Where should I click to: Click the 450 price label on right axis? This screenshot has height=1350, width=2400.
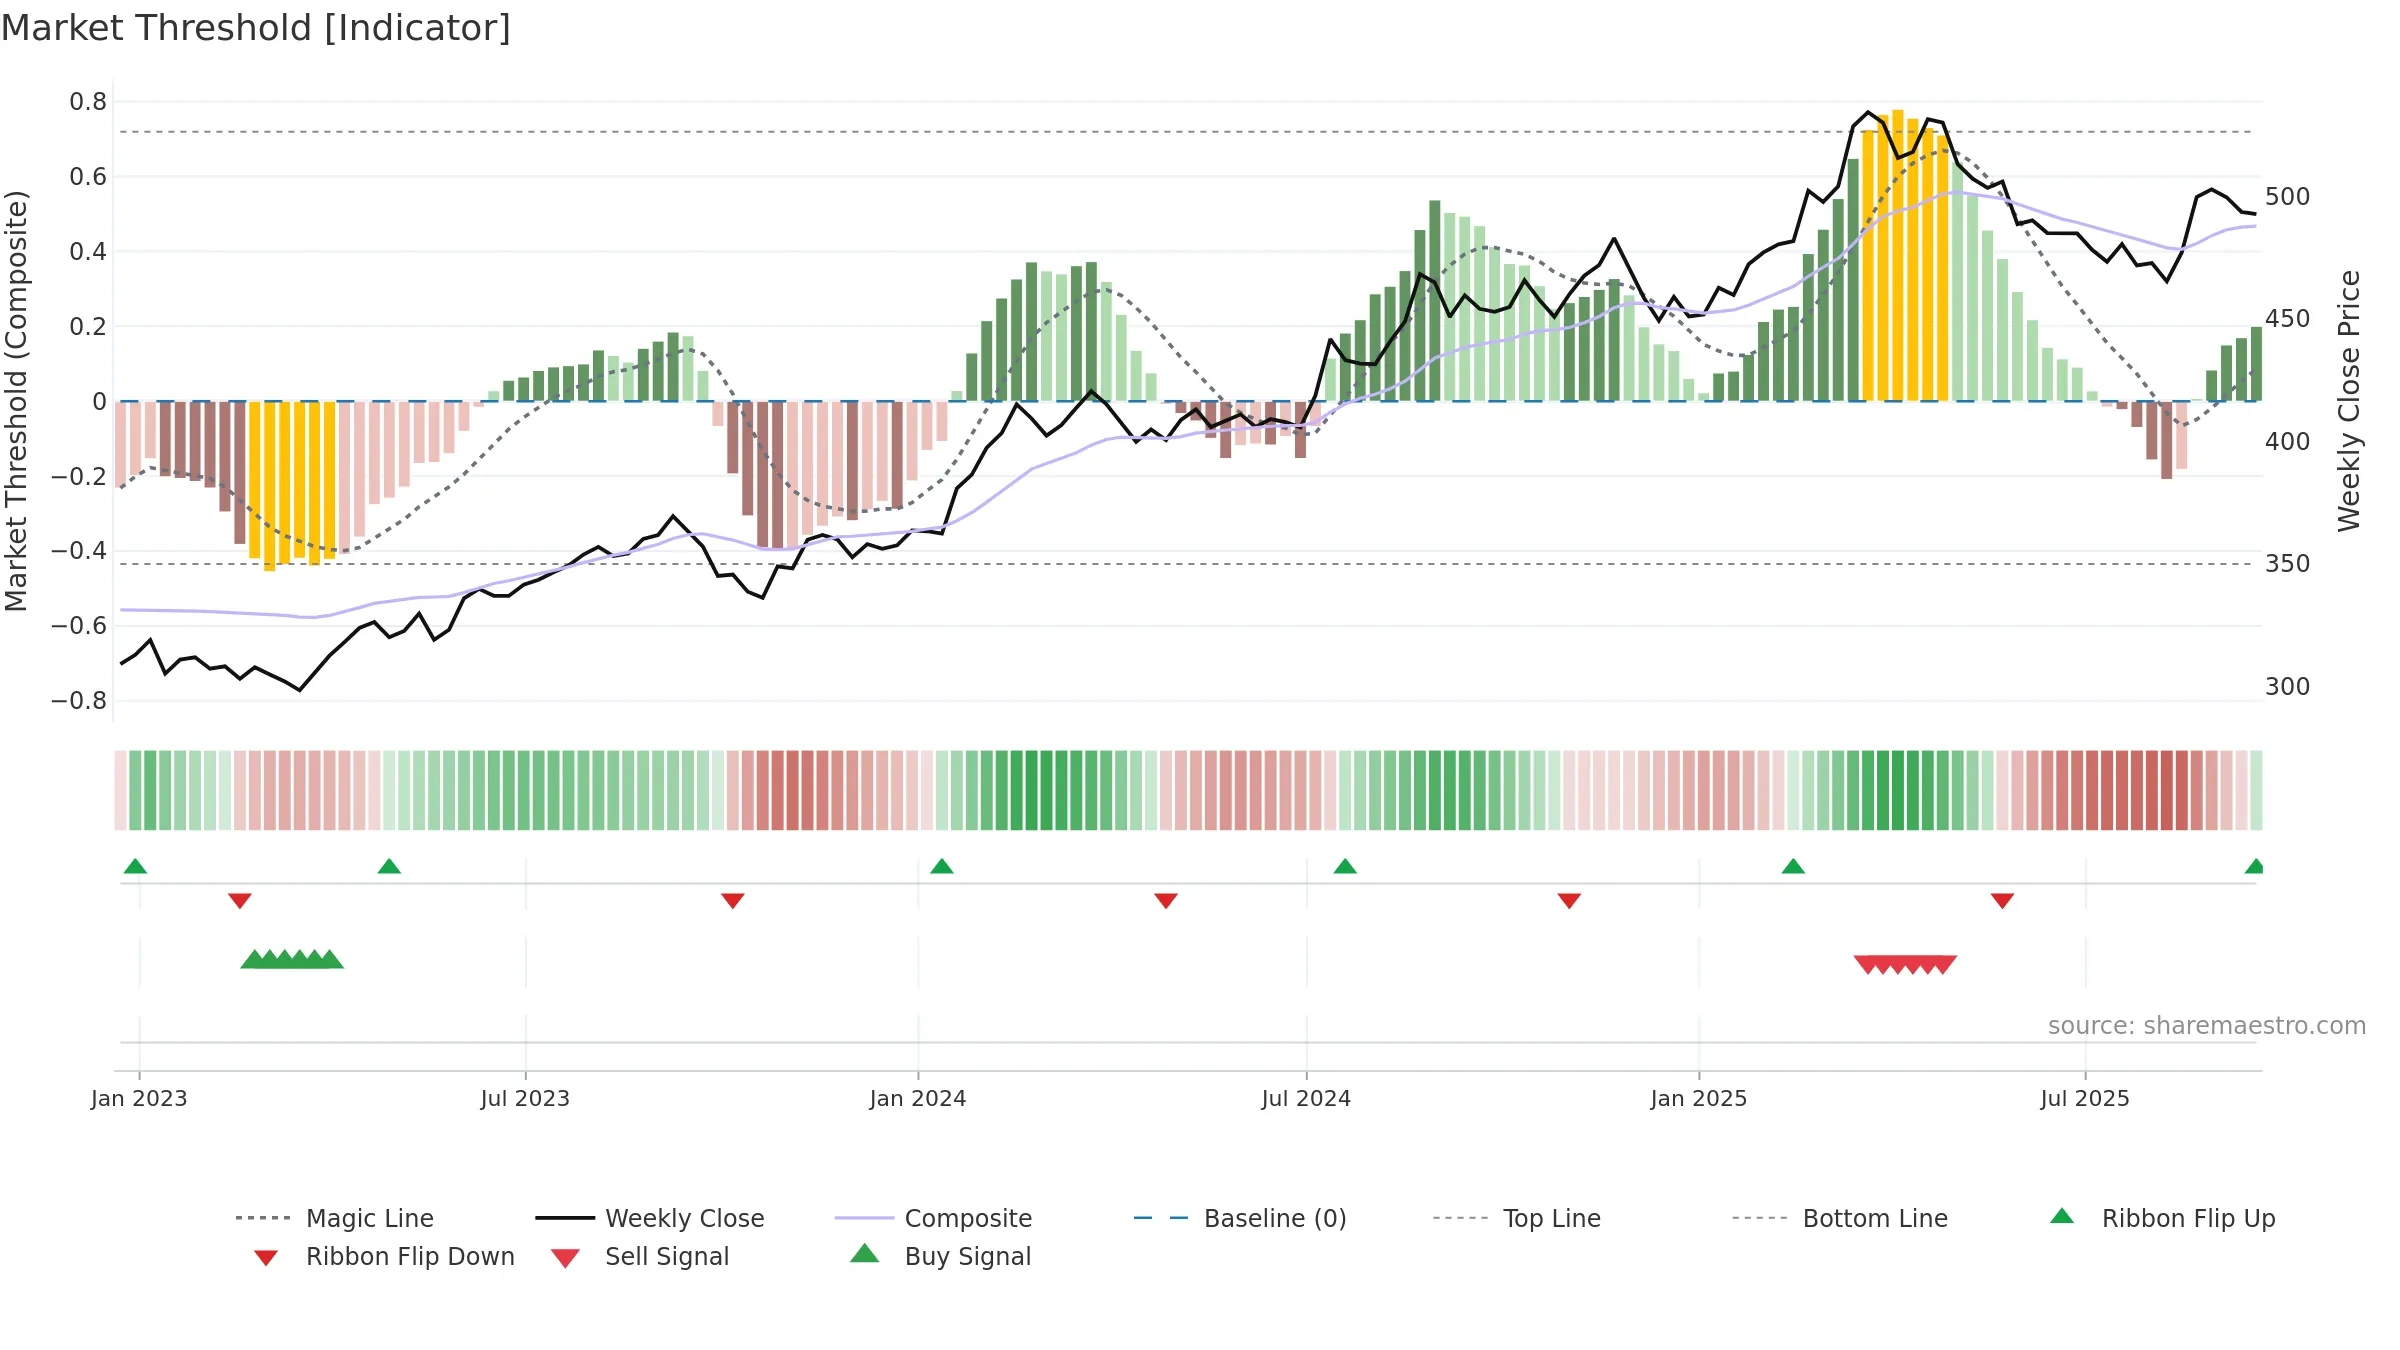[x=2288, y=319]
